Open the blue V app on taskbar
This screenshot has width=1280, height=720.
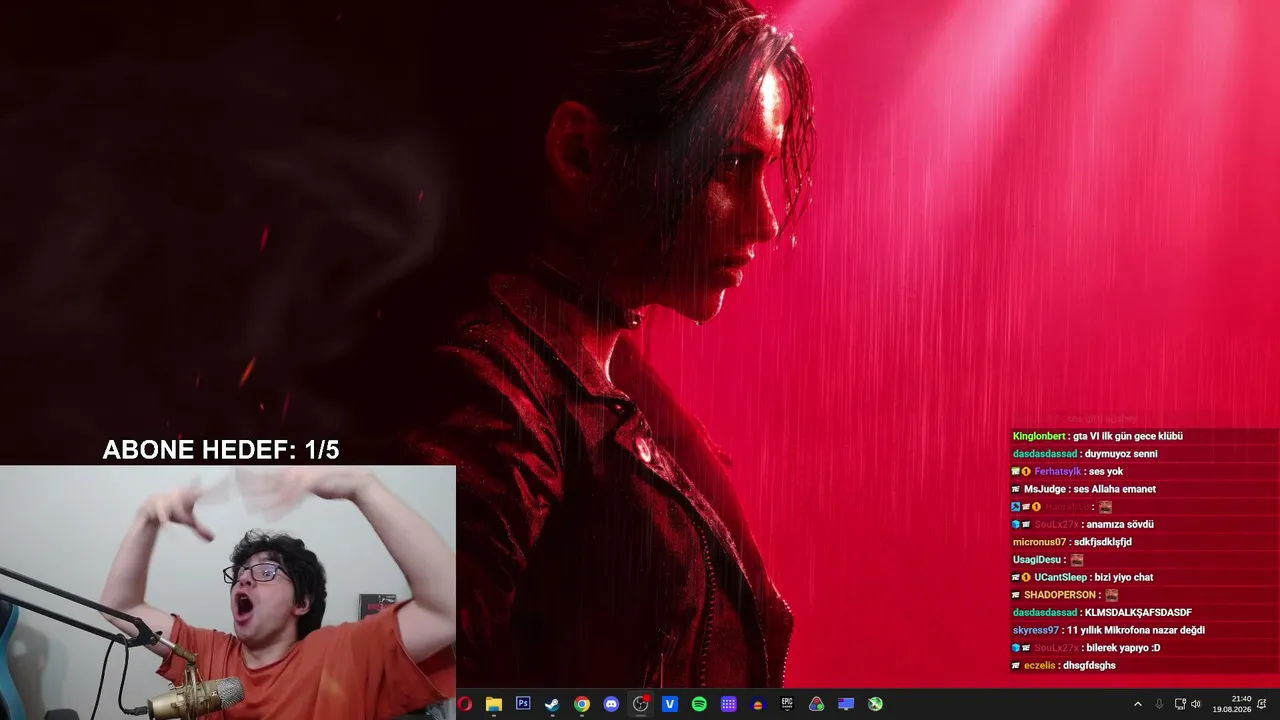[x=670, y=704]
